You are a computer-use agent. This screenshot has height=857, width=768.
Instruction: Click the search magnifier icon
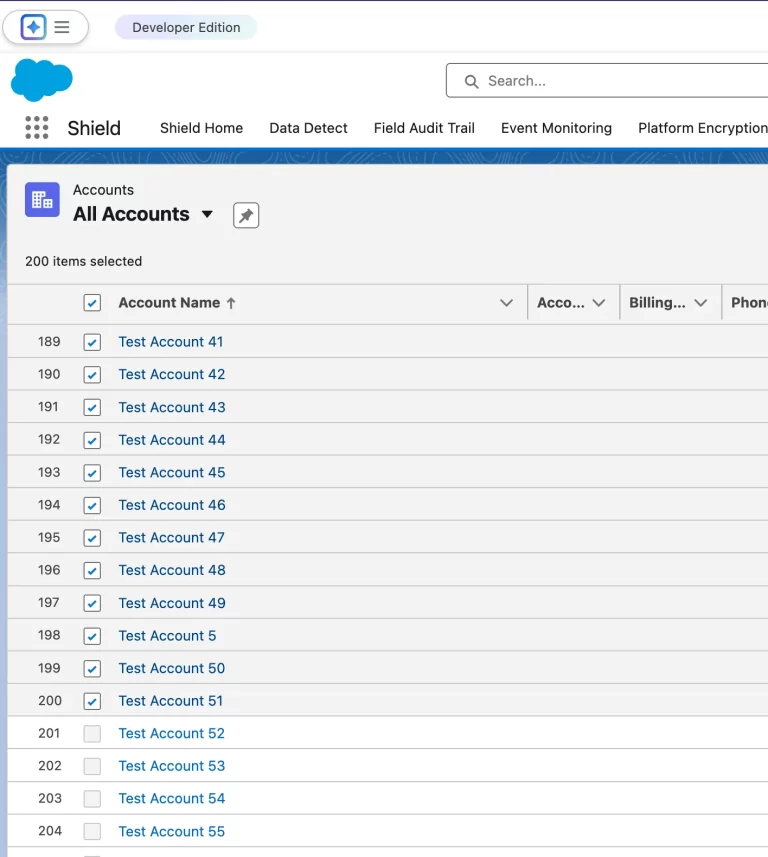tap(471, 81)
